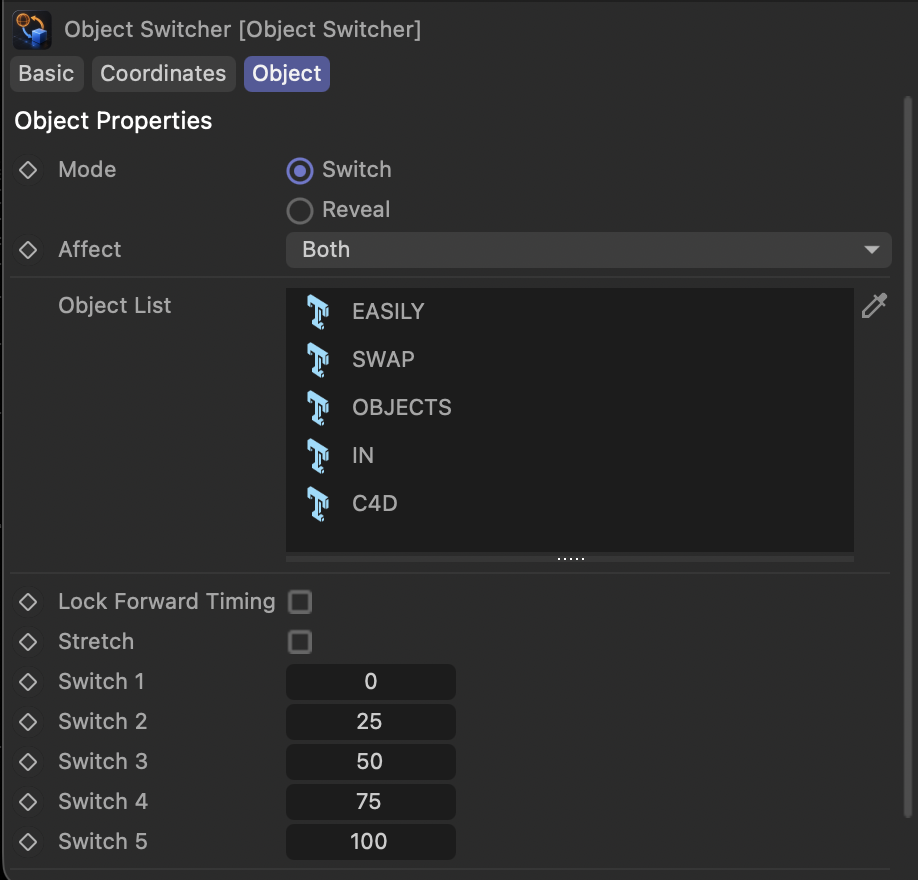Open the Basic tab

(46, 74)
